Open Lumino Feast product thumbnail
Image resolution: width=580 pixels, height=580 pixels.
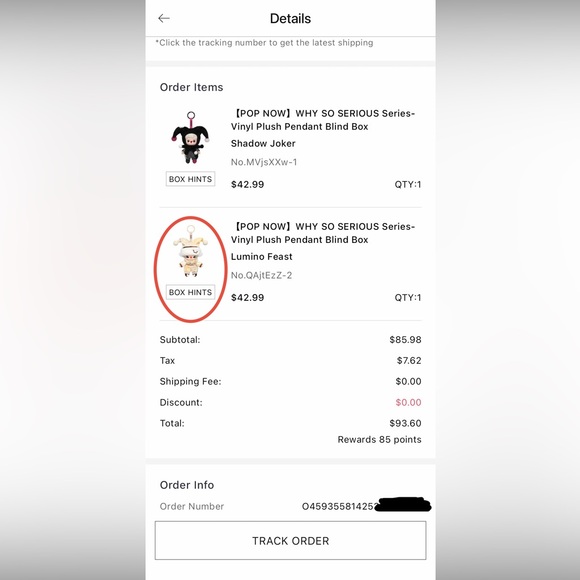190,251
